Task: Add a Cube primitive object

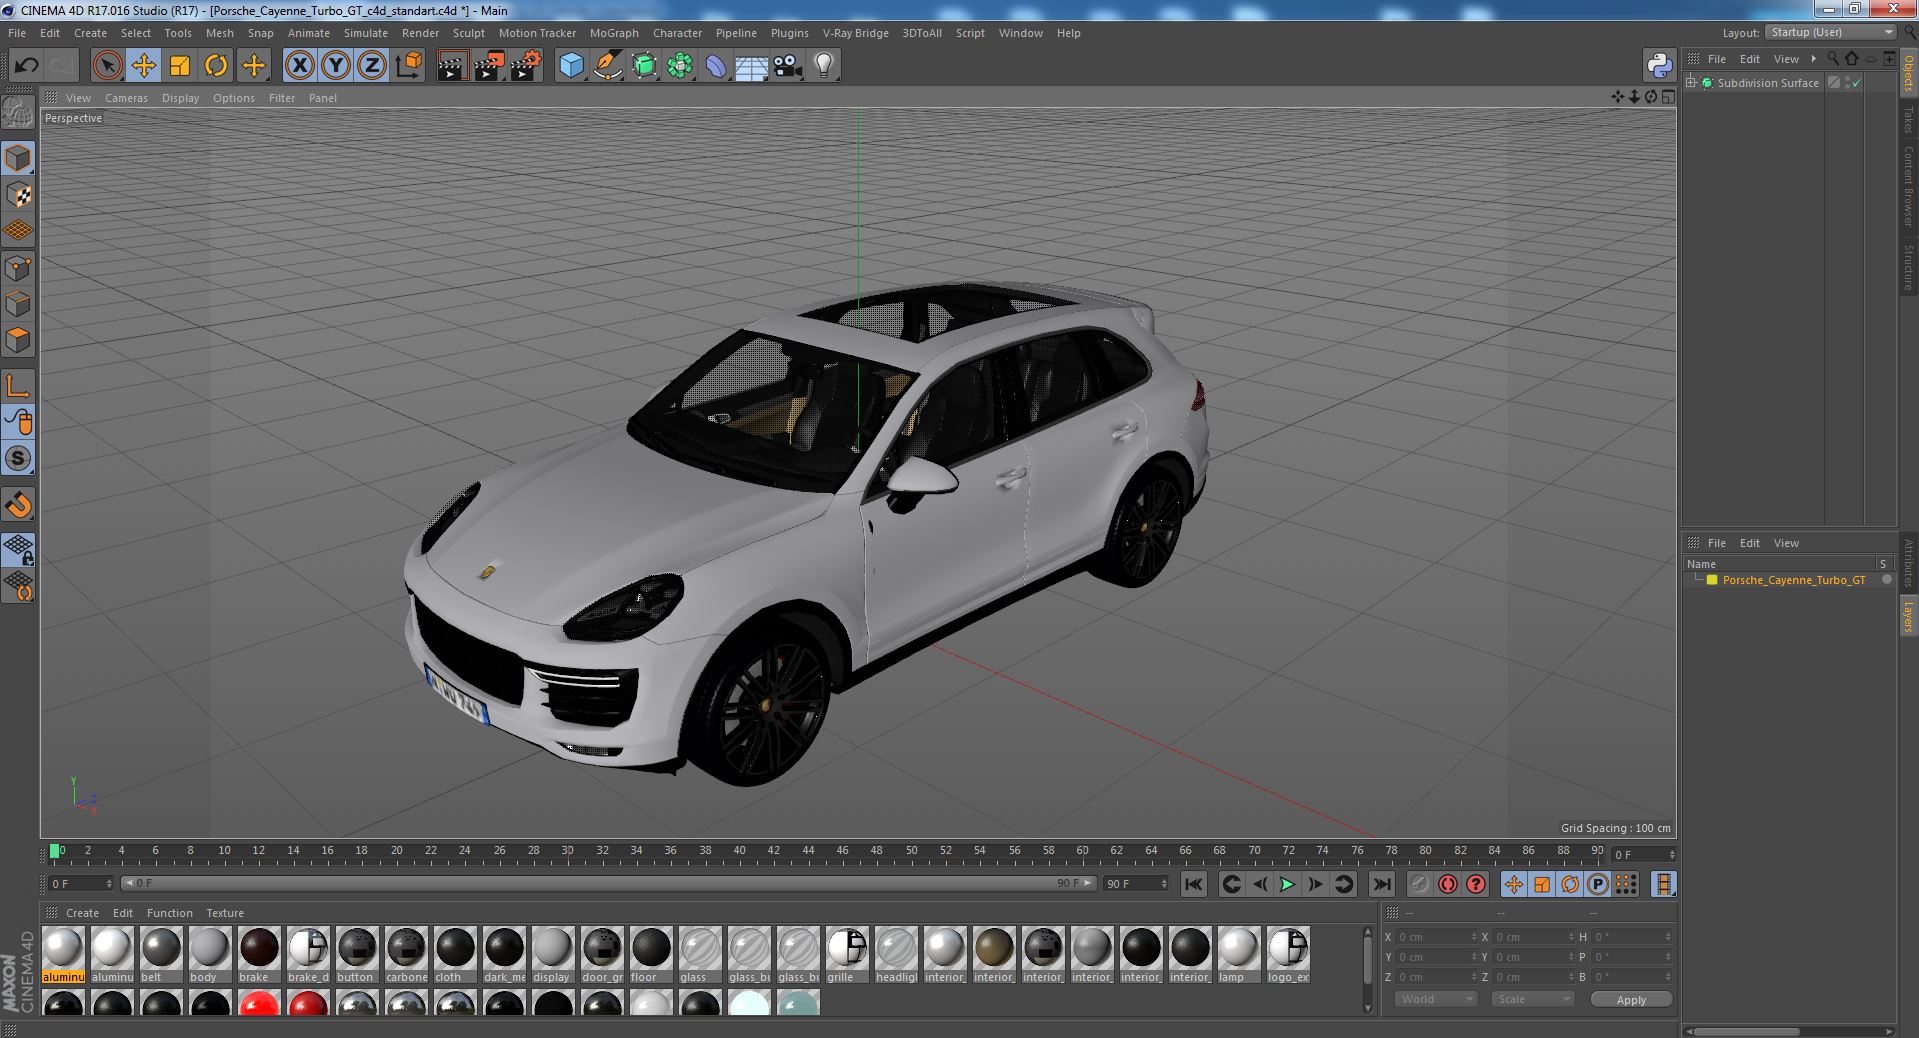Action: click(571, 66)
